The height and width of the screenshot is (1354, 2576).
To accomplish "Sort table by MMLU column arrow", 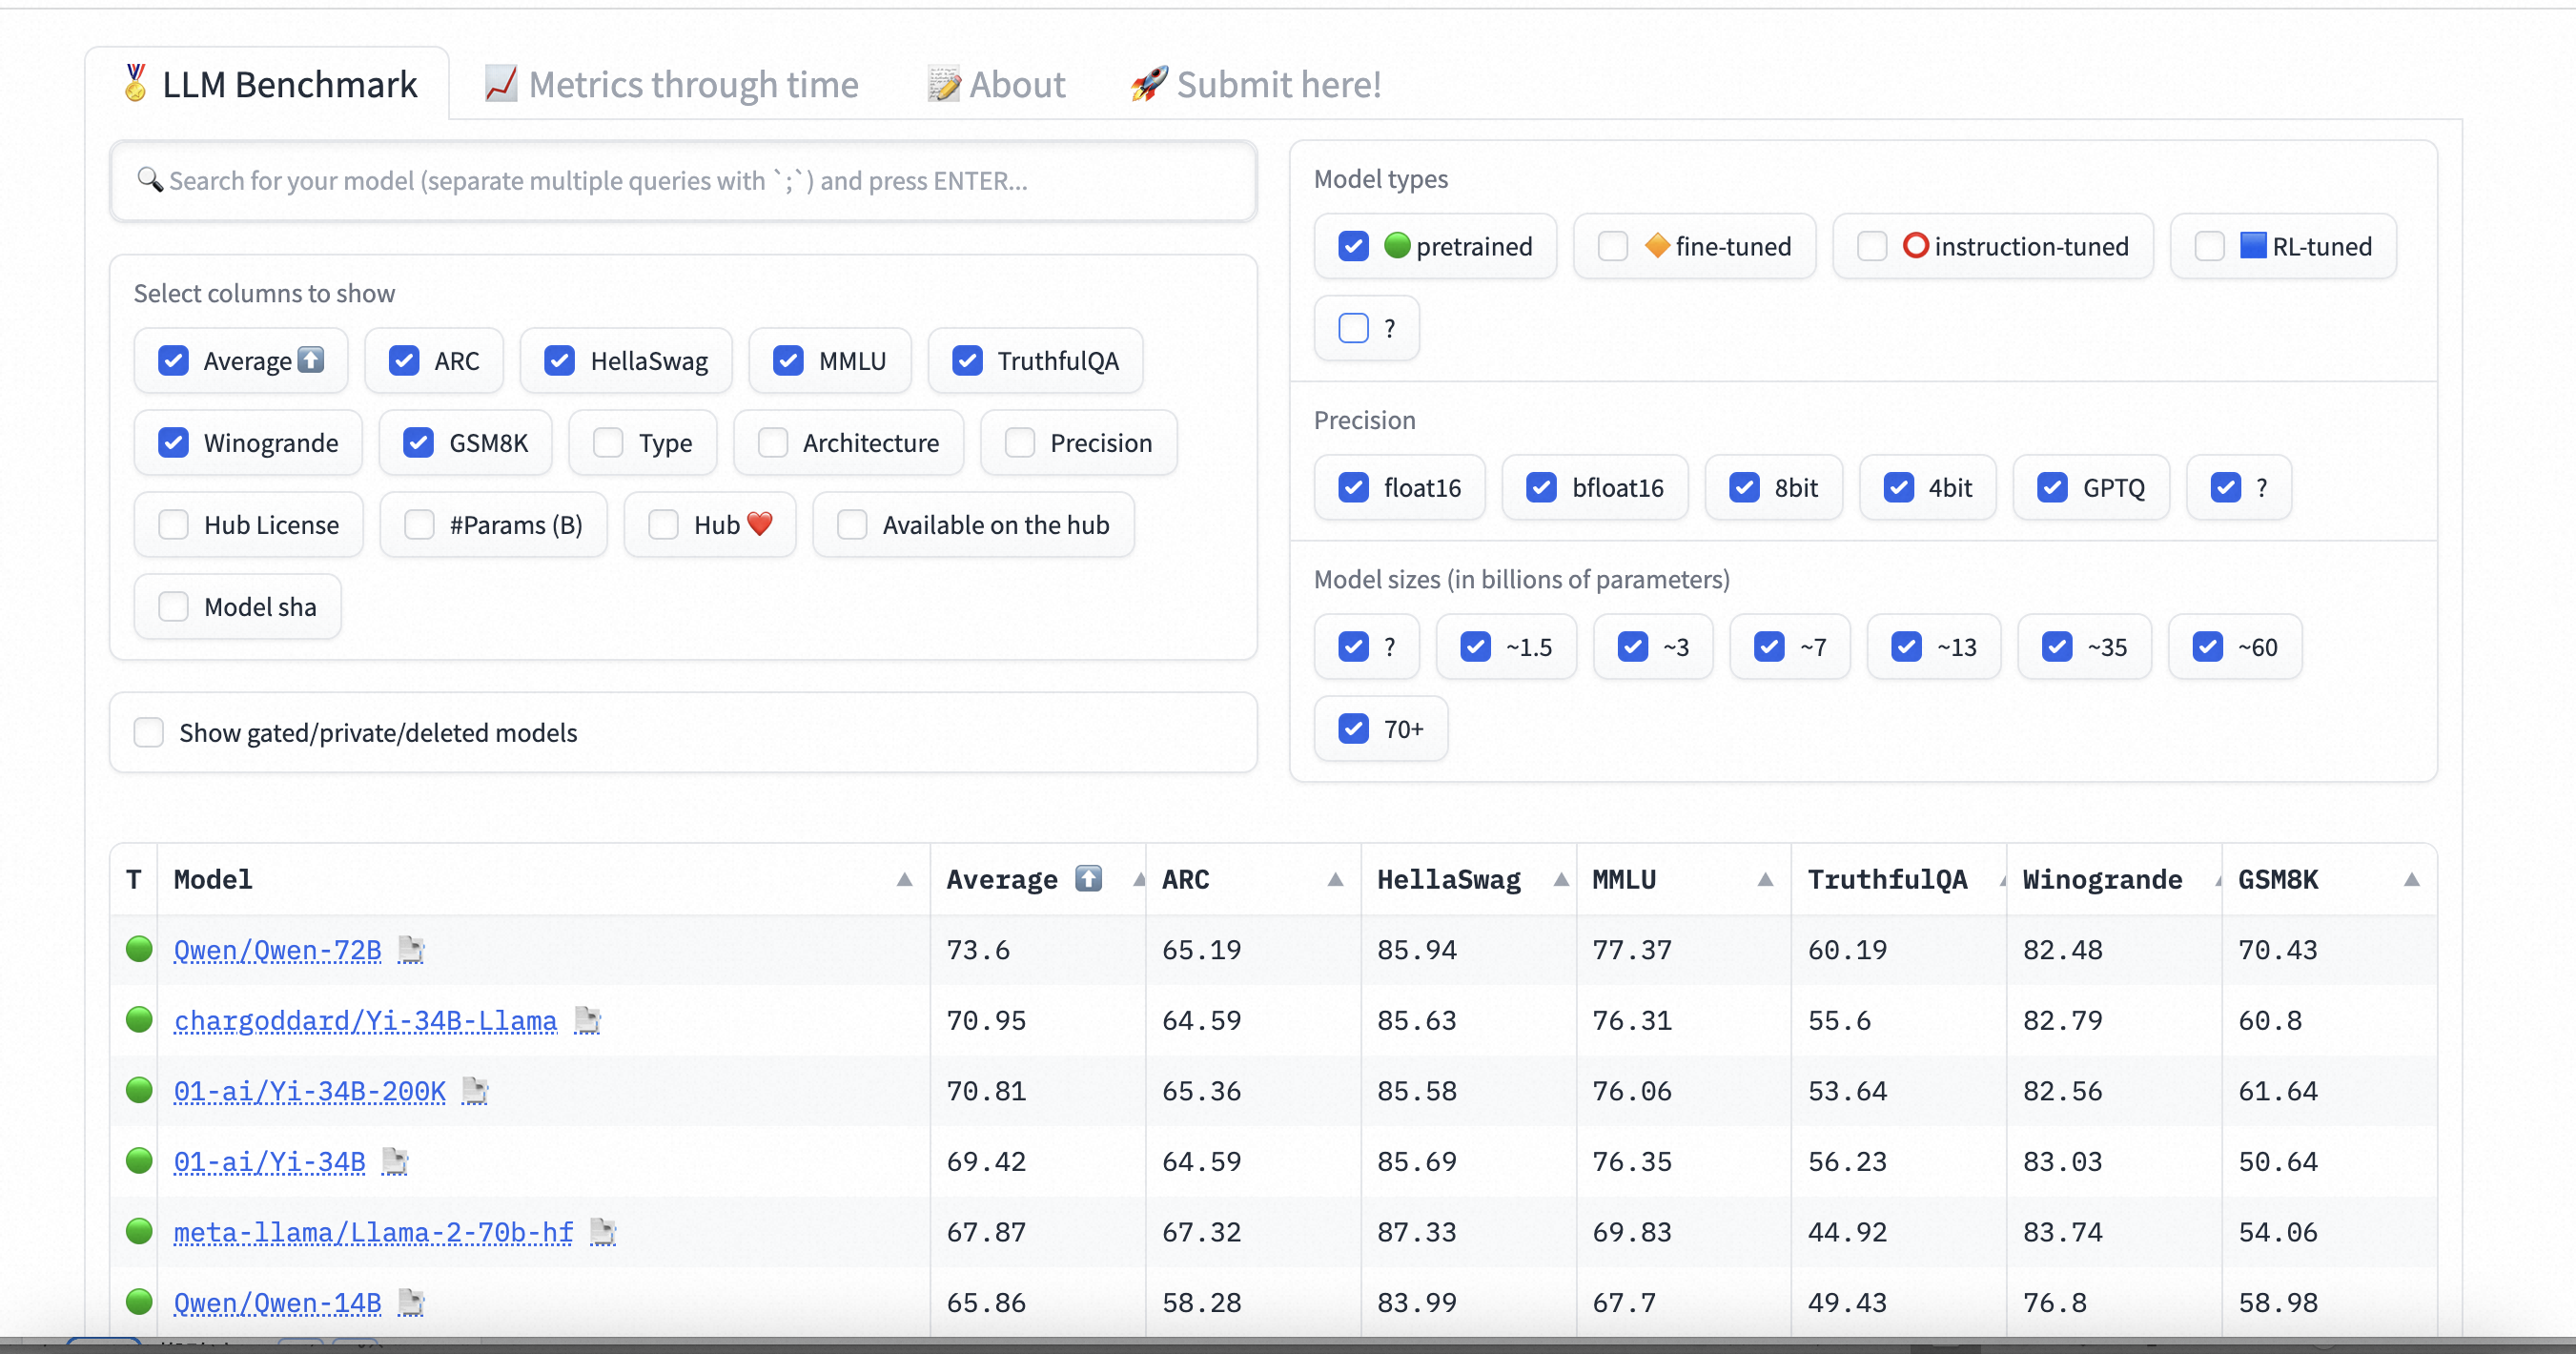I will coord(1766,880).
